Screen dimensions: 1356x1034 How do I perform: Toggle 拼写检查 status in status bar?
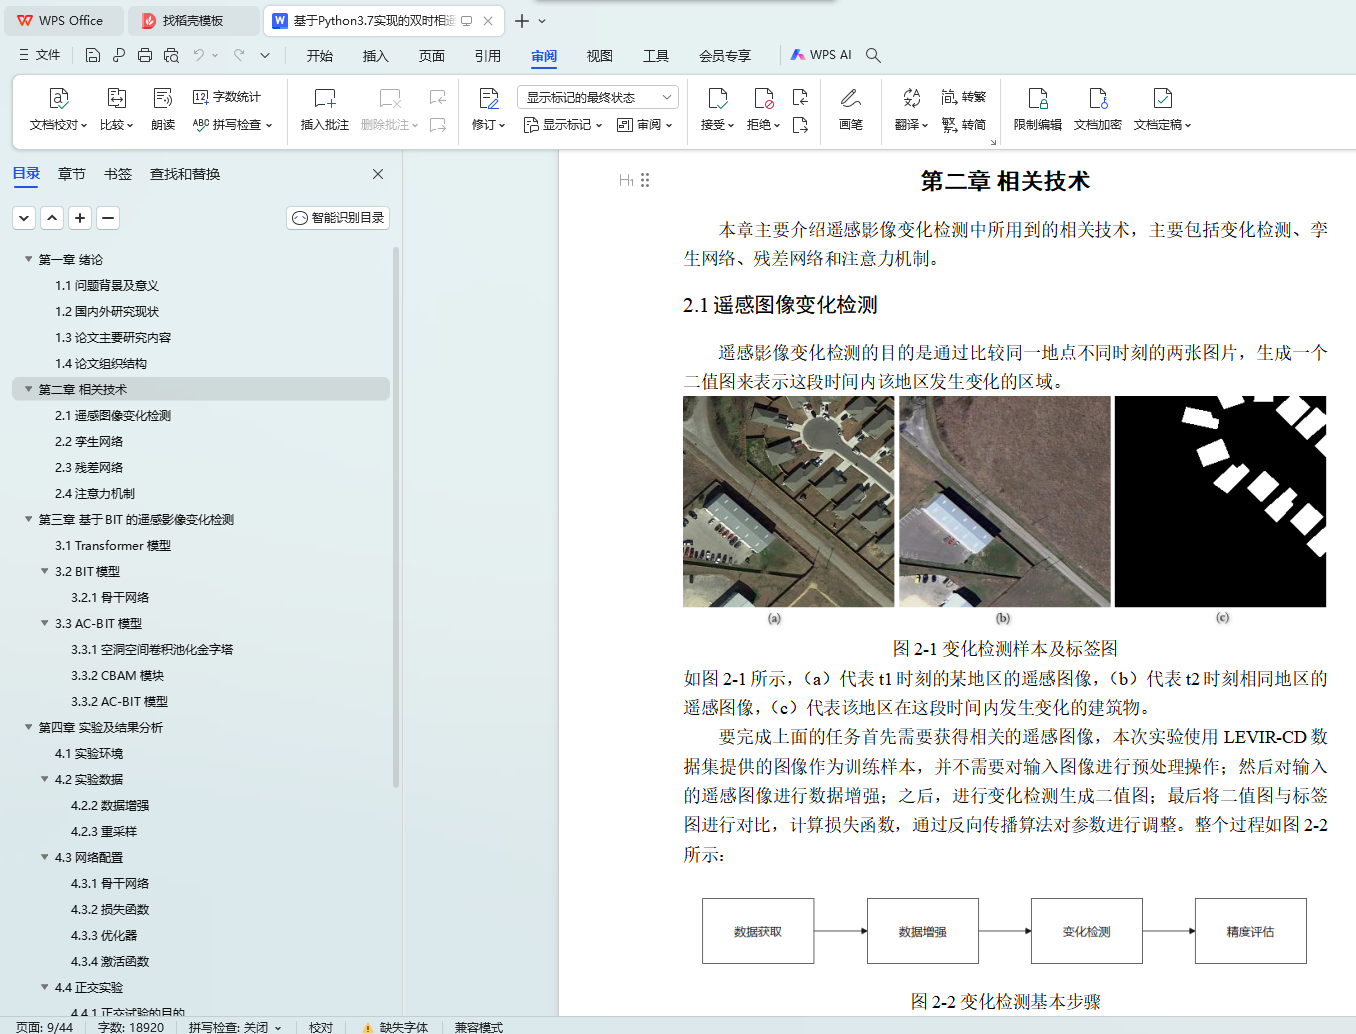point(234,1027)
